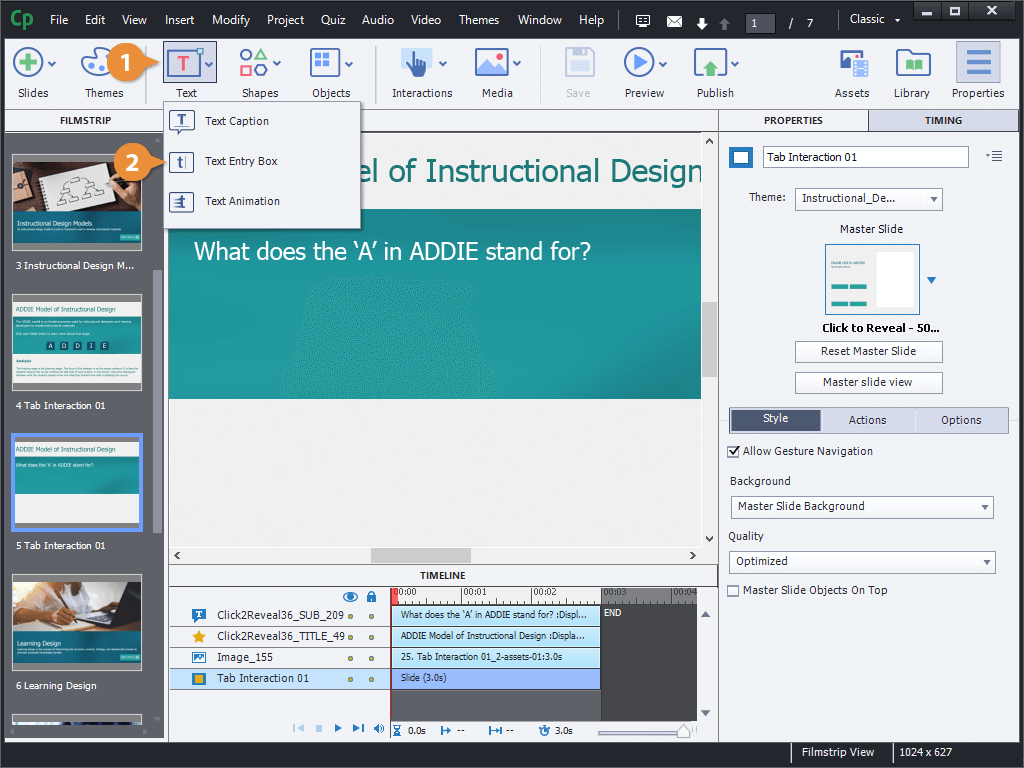Open the Quality dropdown
Image resolution: width=1024 pixels, height=768 pixels.
click(x=861, y=561)
